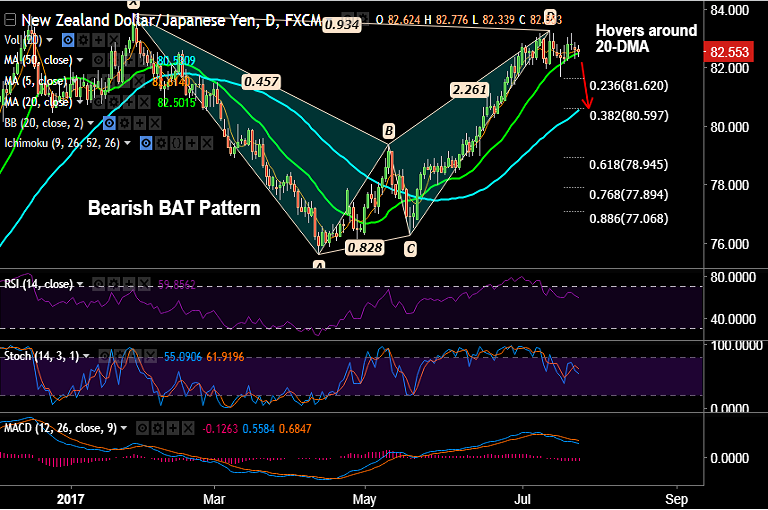This screenshot has height=510, width=768.
Task: Expand MA (20, close) dropdown arrow
Action: coord(80,102)
